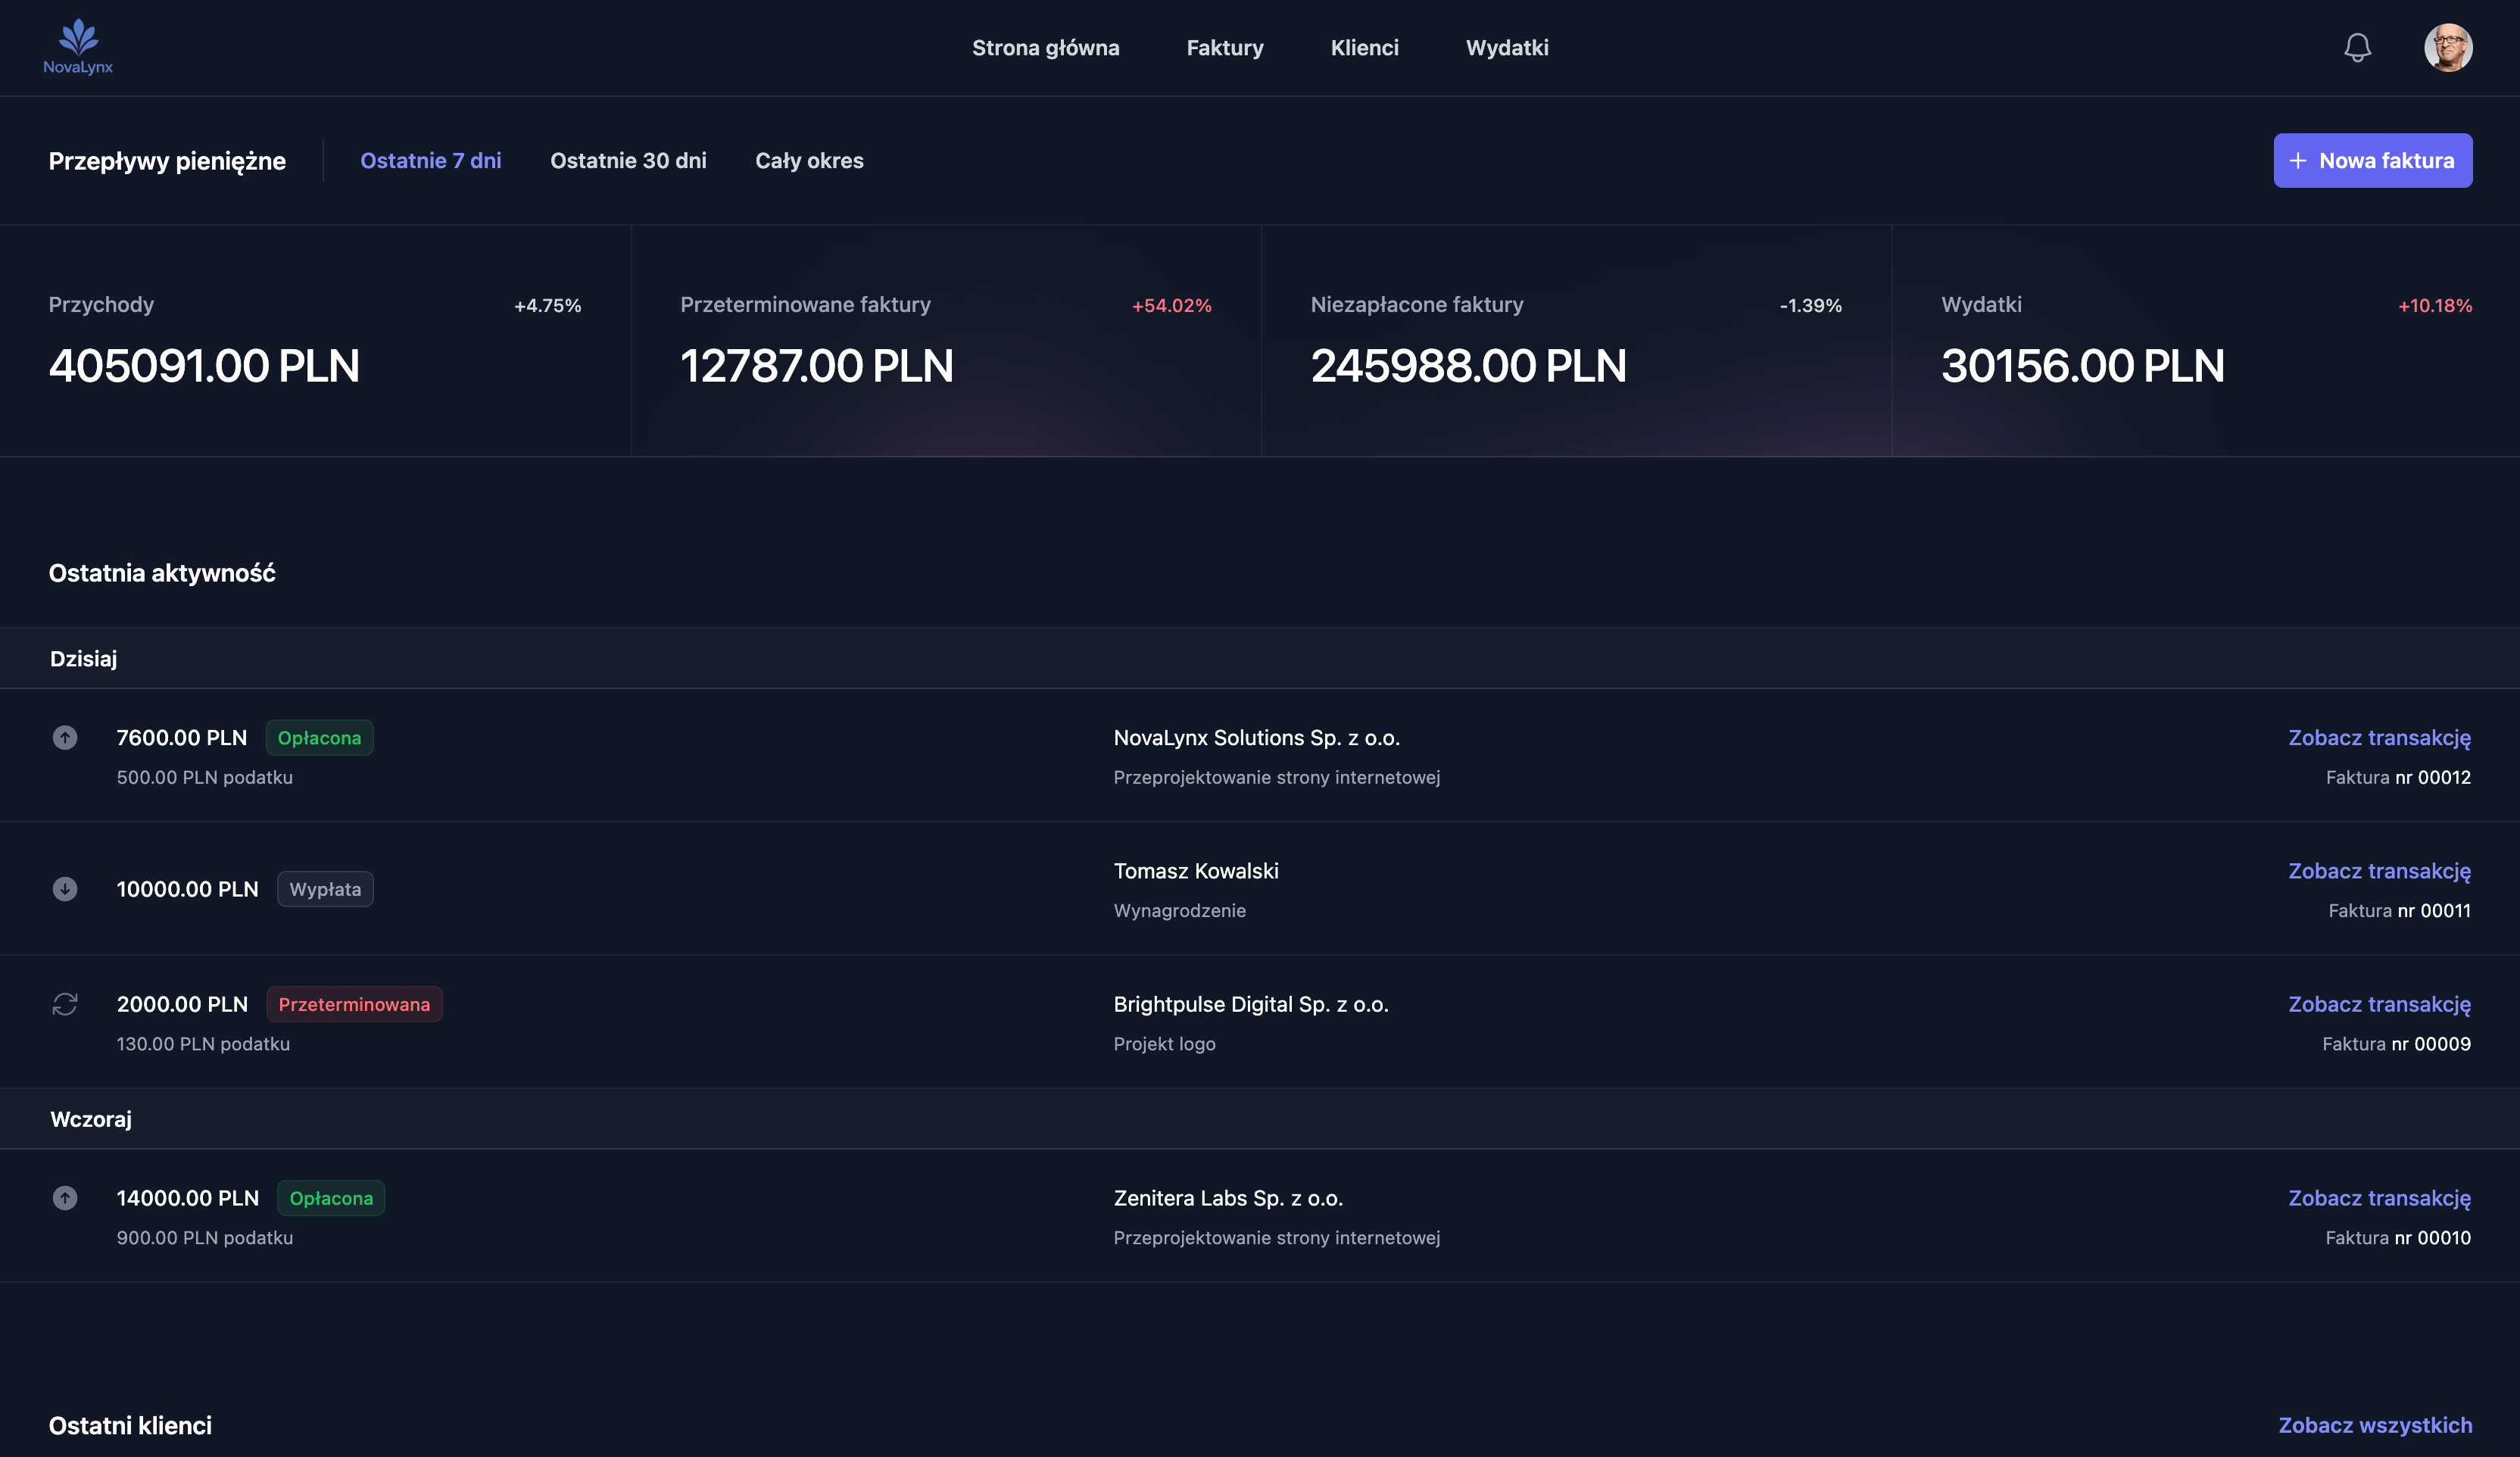This screenshot has height=1457, width=2520.
Task: Switch to Ostatnie 30 dni period
Action: (628, 161)
